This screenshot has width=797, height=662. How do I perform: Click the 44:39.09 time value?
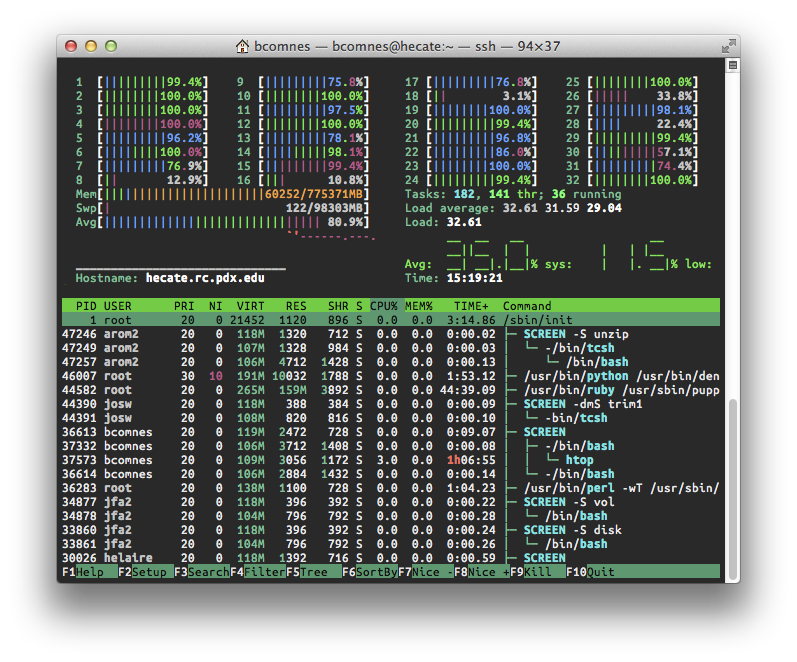468,390
